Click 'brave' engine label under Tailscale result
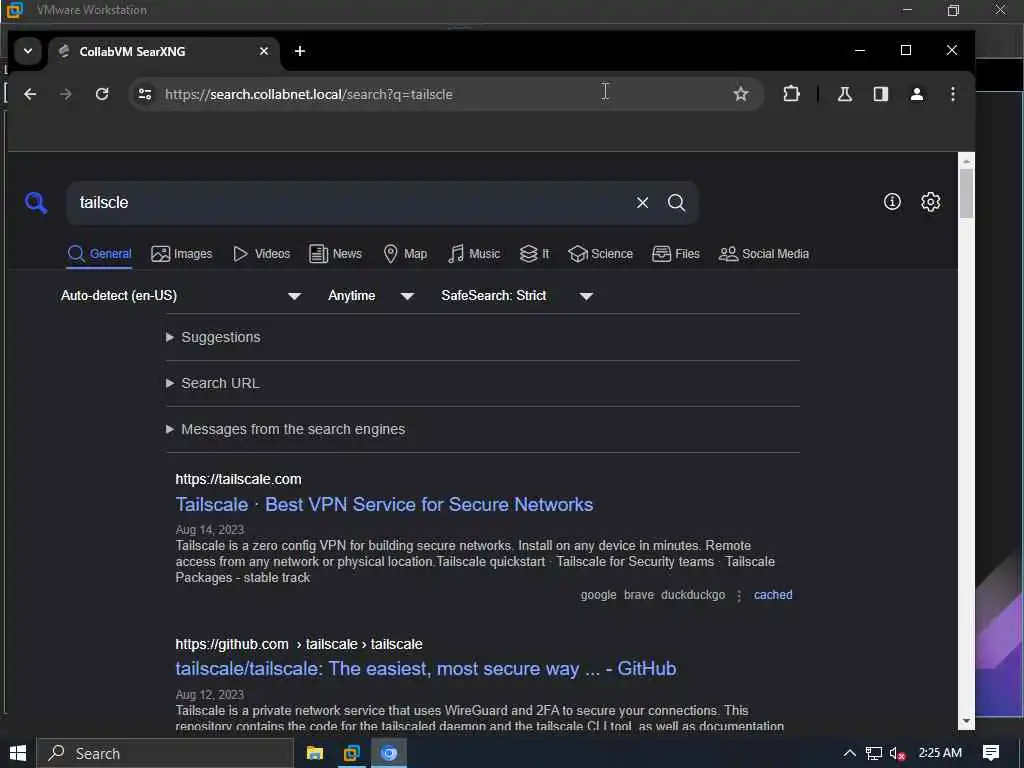This screenshot has height=768, width=1024. click(x=639, y=595)
